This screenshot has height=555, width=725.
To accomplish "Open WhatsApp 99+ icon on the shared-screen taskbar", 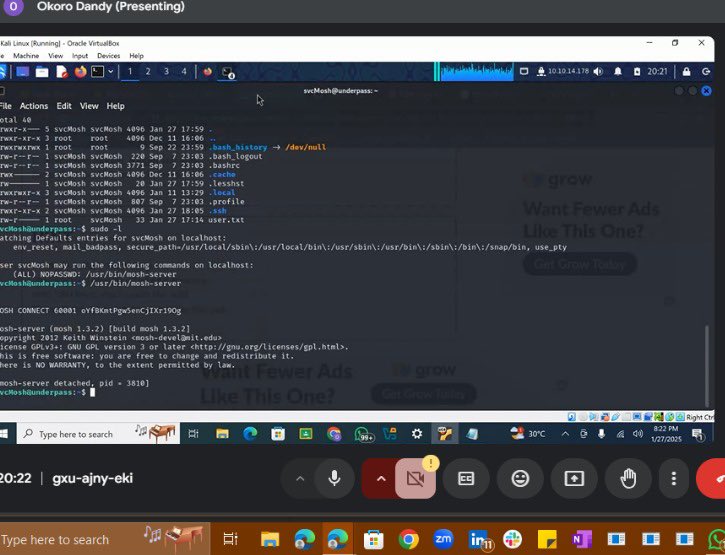I will (x=362, y=434).
